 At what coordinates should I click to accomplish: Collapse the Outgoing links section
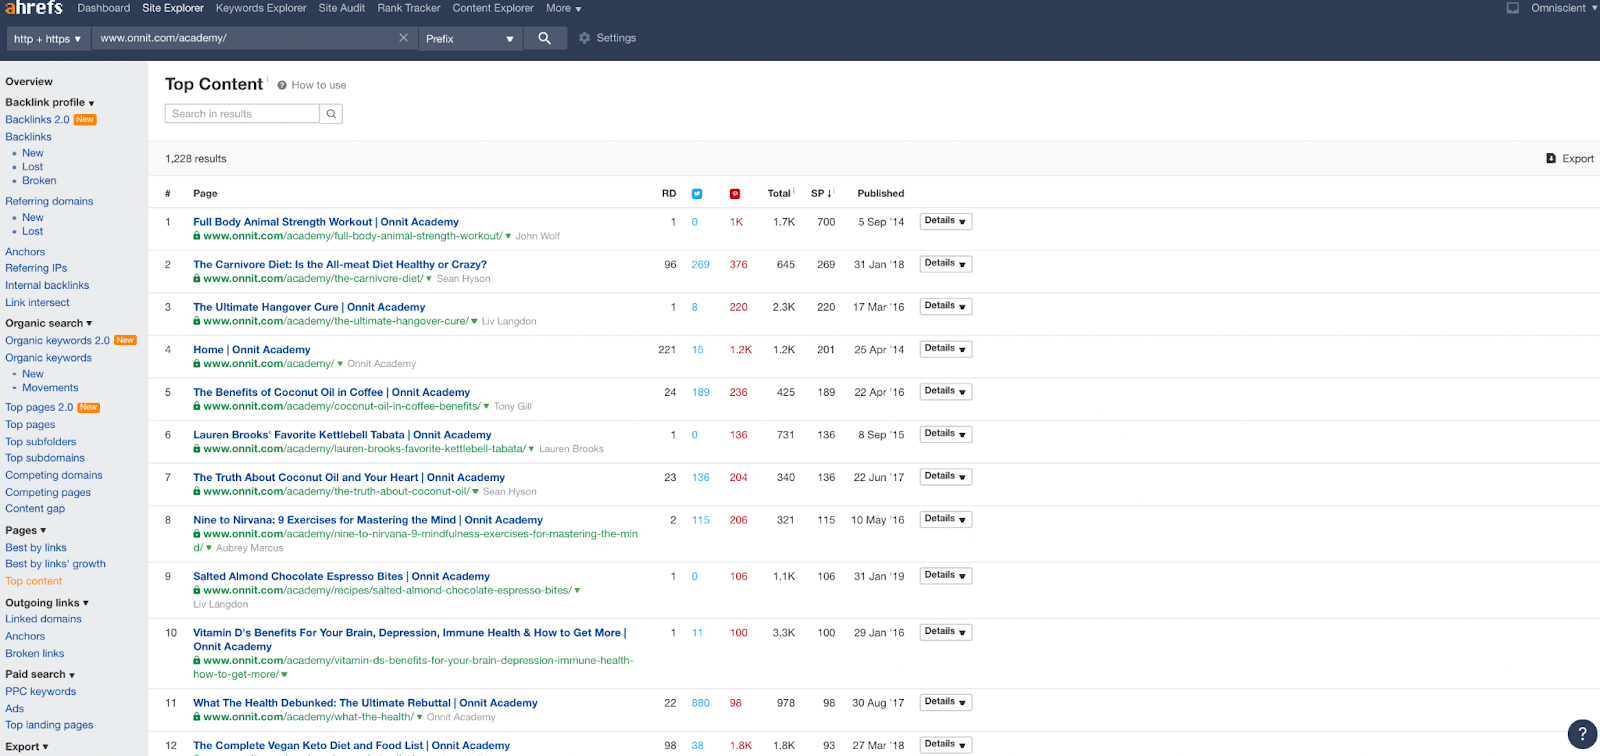47,603
